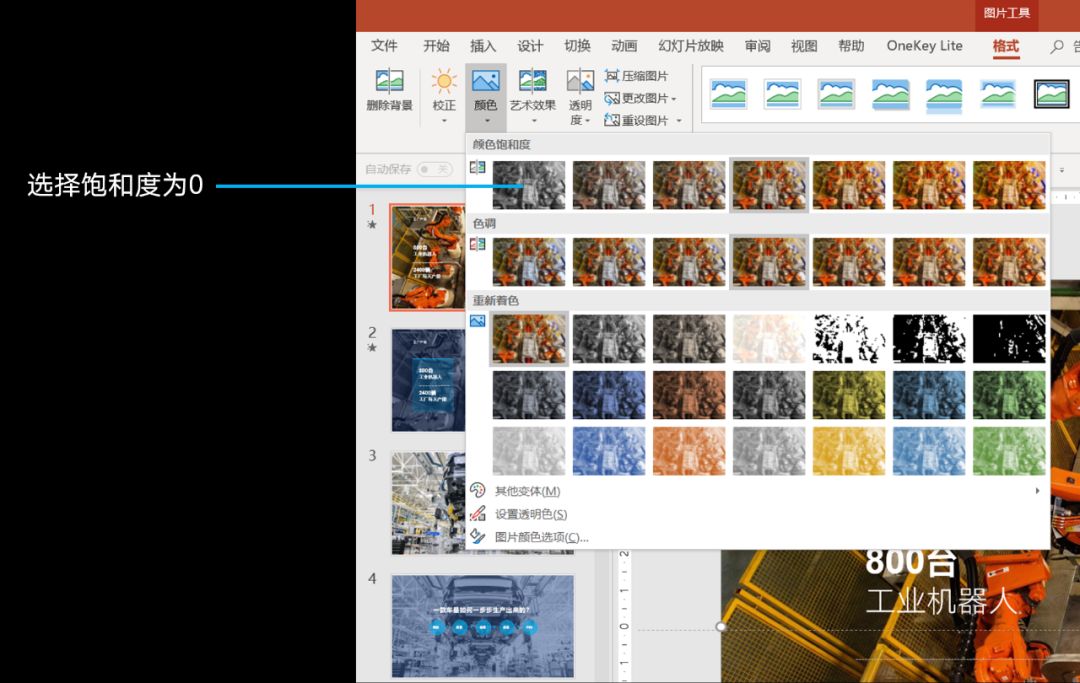Screen dimensions: 1080x683
Task: Open the Insert (插入) ribbon tab
Action: pyautogui.click(x=483, y=46)
